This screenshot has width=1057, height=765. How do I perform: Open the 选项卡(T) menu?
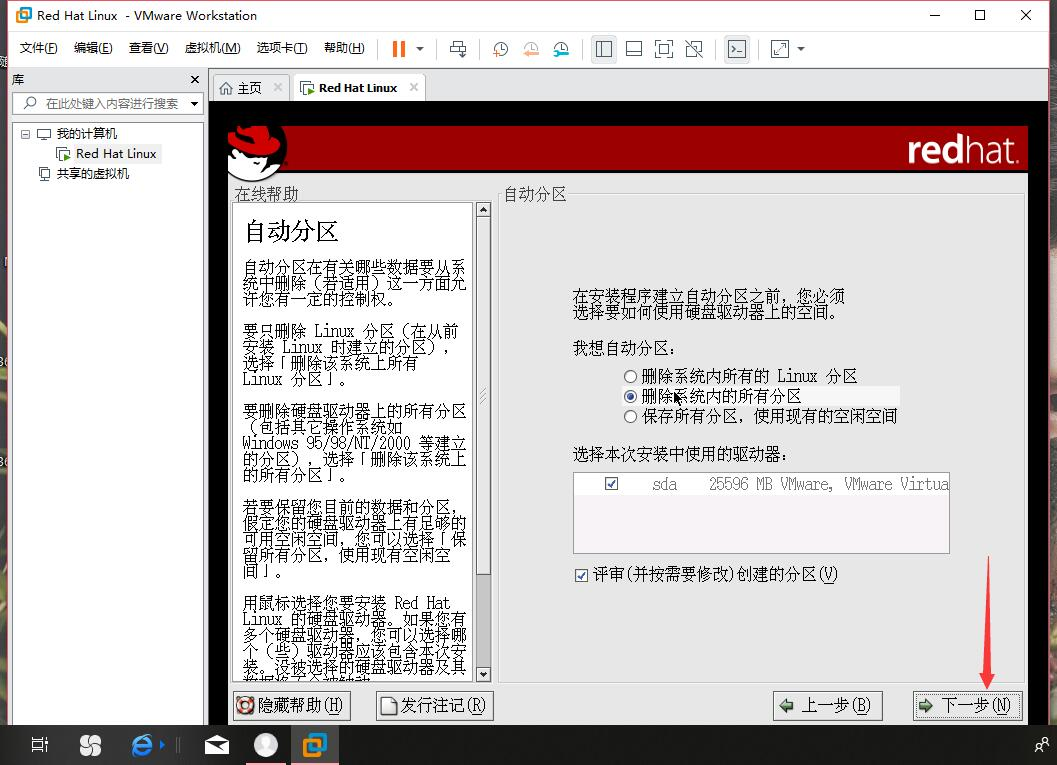282,48
